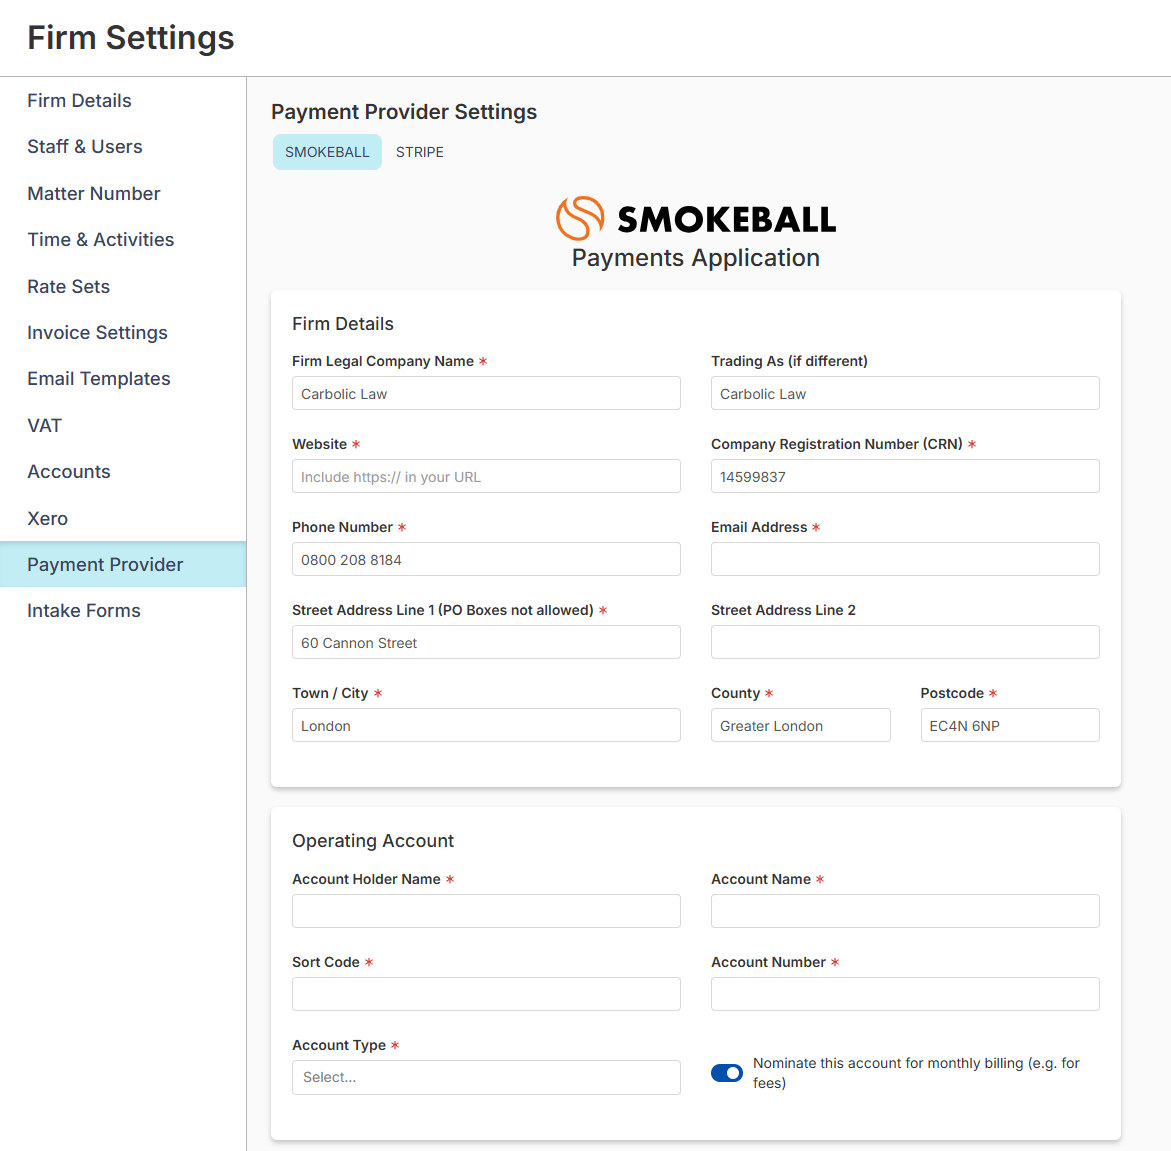The width and height of the screenshot is (1171, 1151).
Task: Click the Payment Provider Settings heading
Action: point(404,111)
